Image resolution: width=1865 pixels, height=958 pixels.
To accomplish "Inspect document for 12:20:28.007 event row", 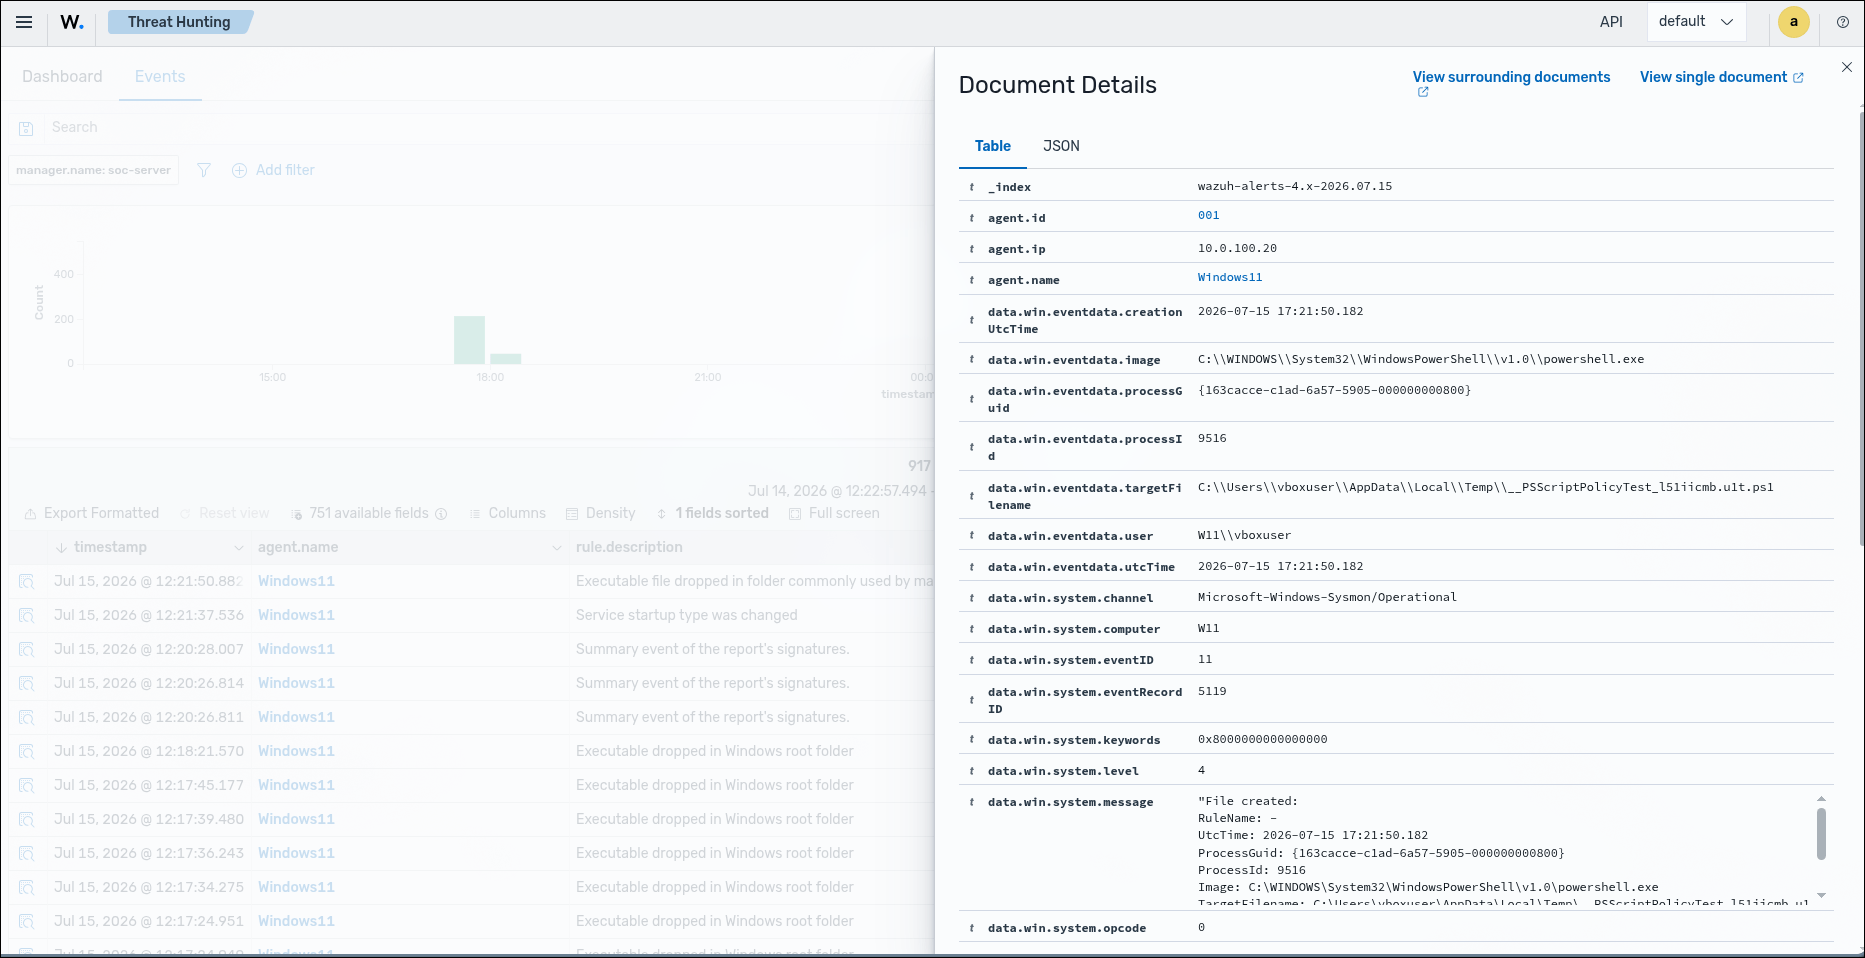I will [27, 649].
